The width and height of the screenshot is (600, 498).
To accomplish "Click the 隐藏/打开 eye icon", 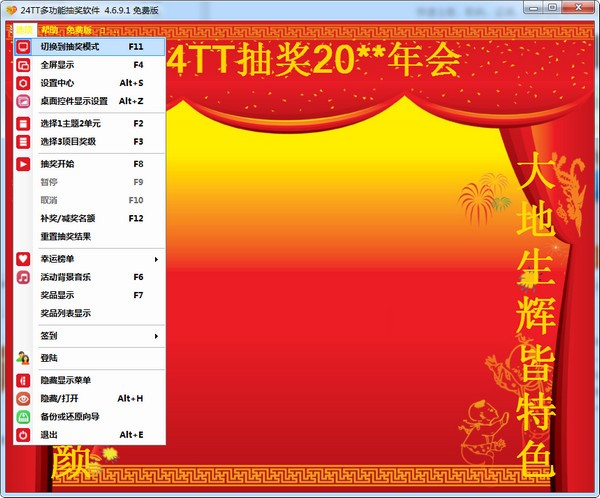I will (23, 398).
